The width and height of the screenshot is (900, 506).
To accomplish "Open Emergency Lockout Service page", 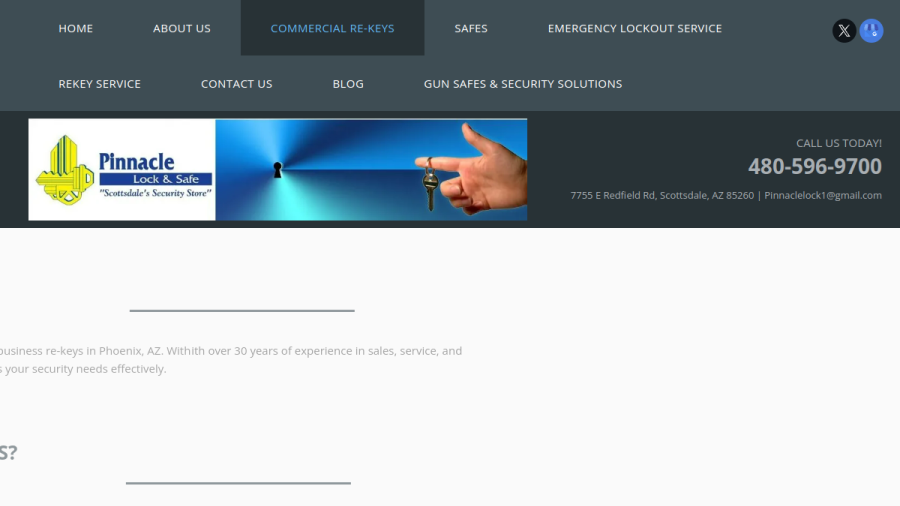I will 635,28.
